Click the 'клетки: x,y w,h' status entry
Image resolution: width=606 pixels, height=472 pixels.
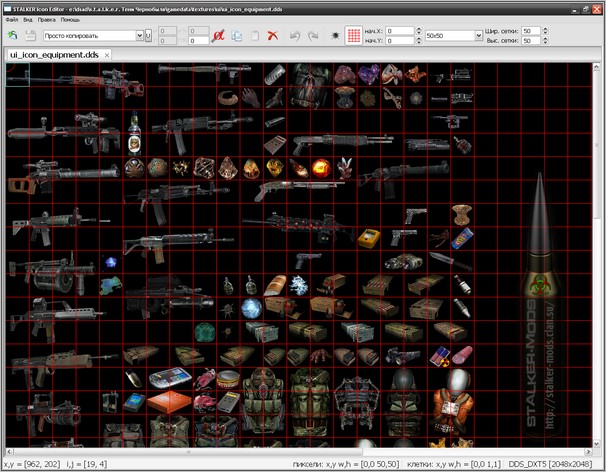coord(454,464)
